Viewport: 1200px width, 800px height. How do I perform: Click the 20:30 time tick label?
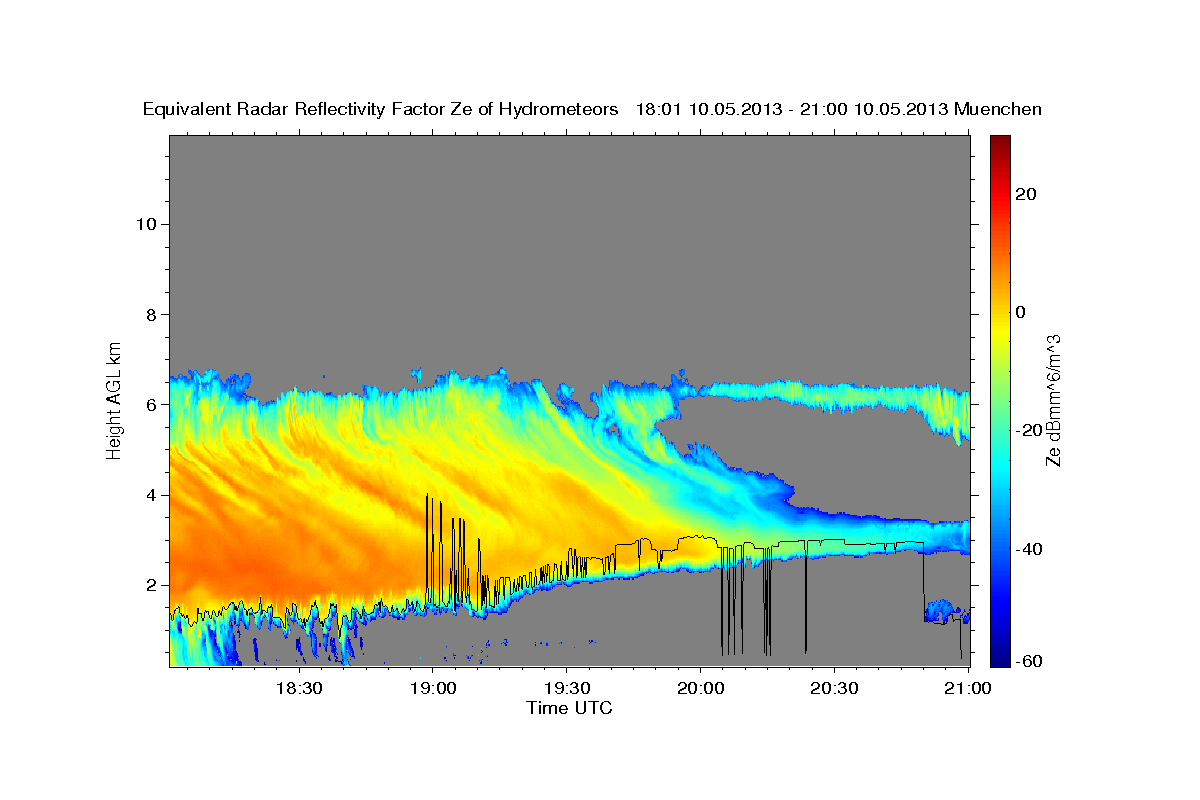(x=834, y=688)
